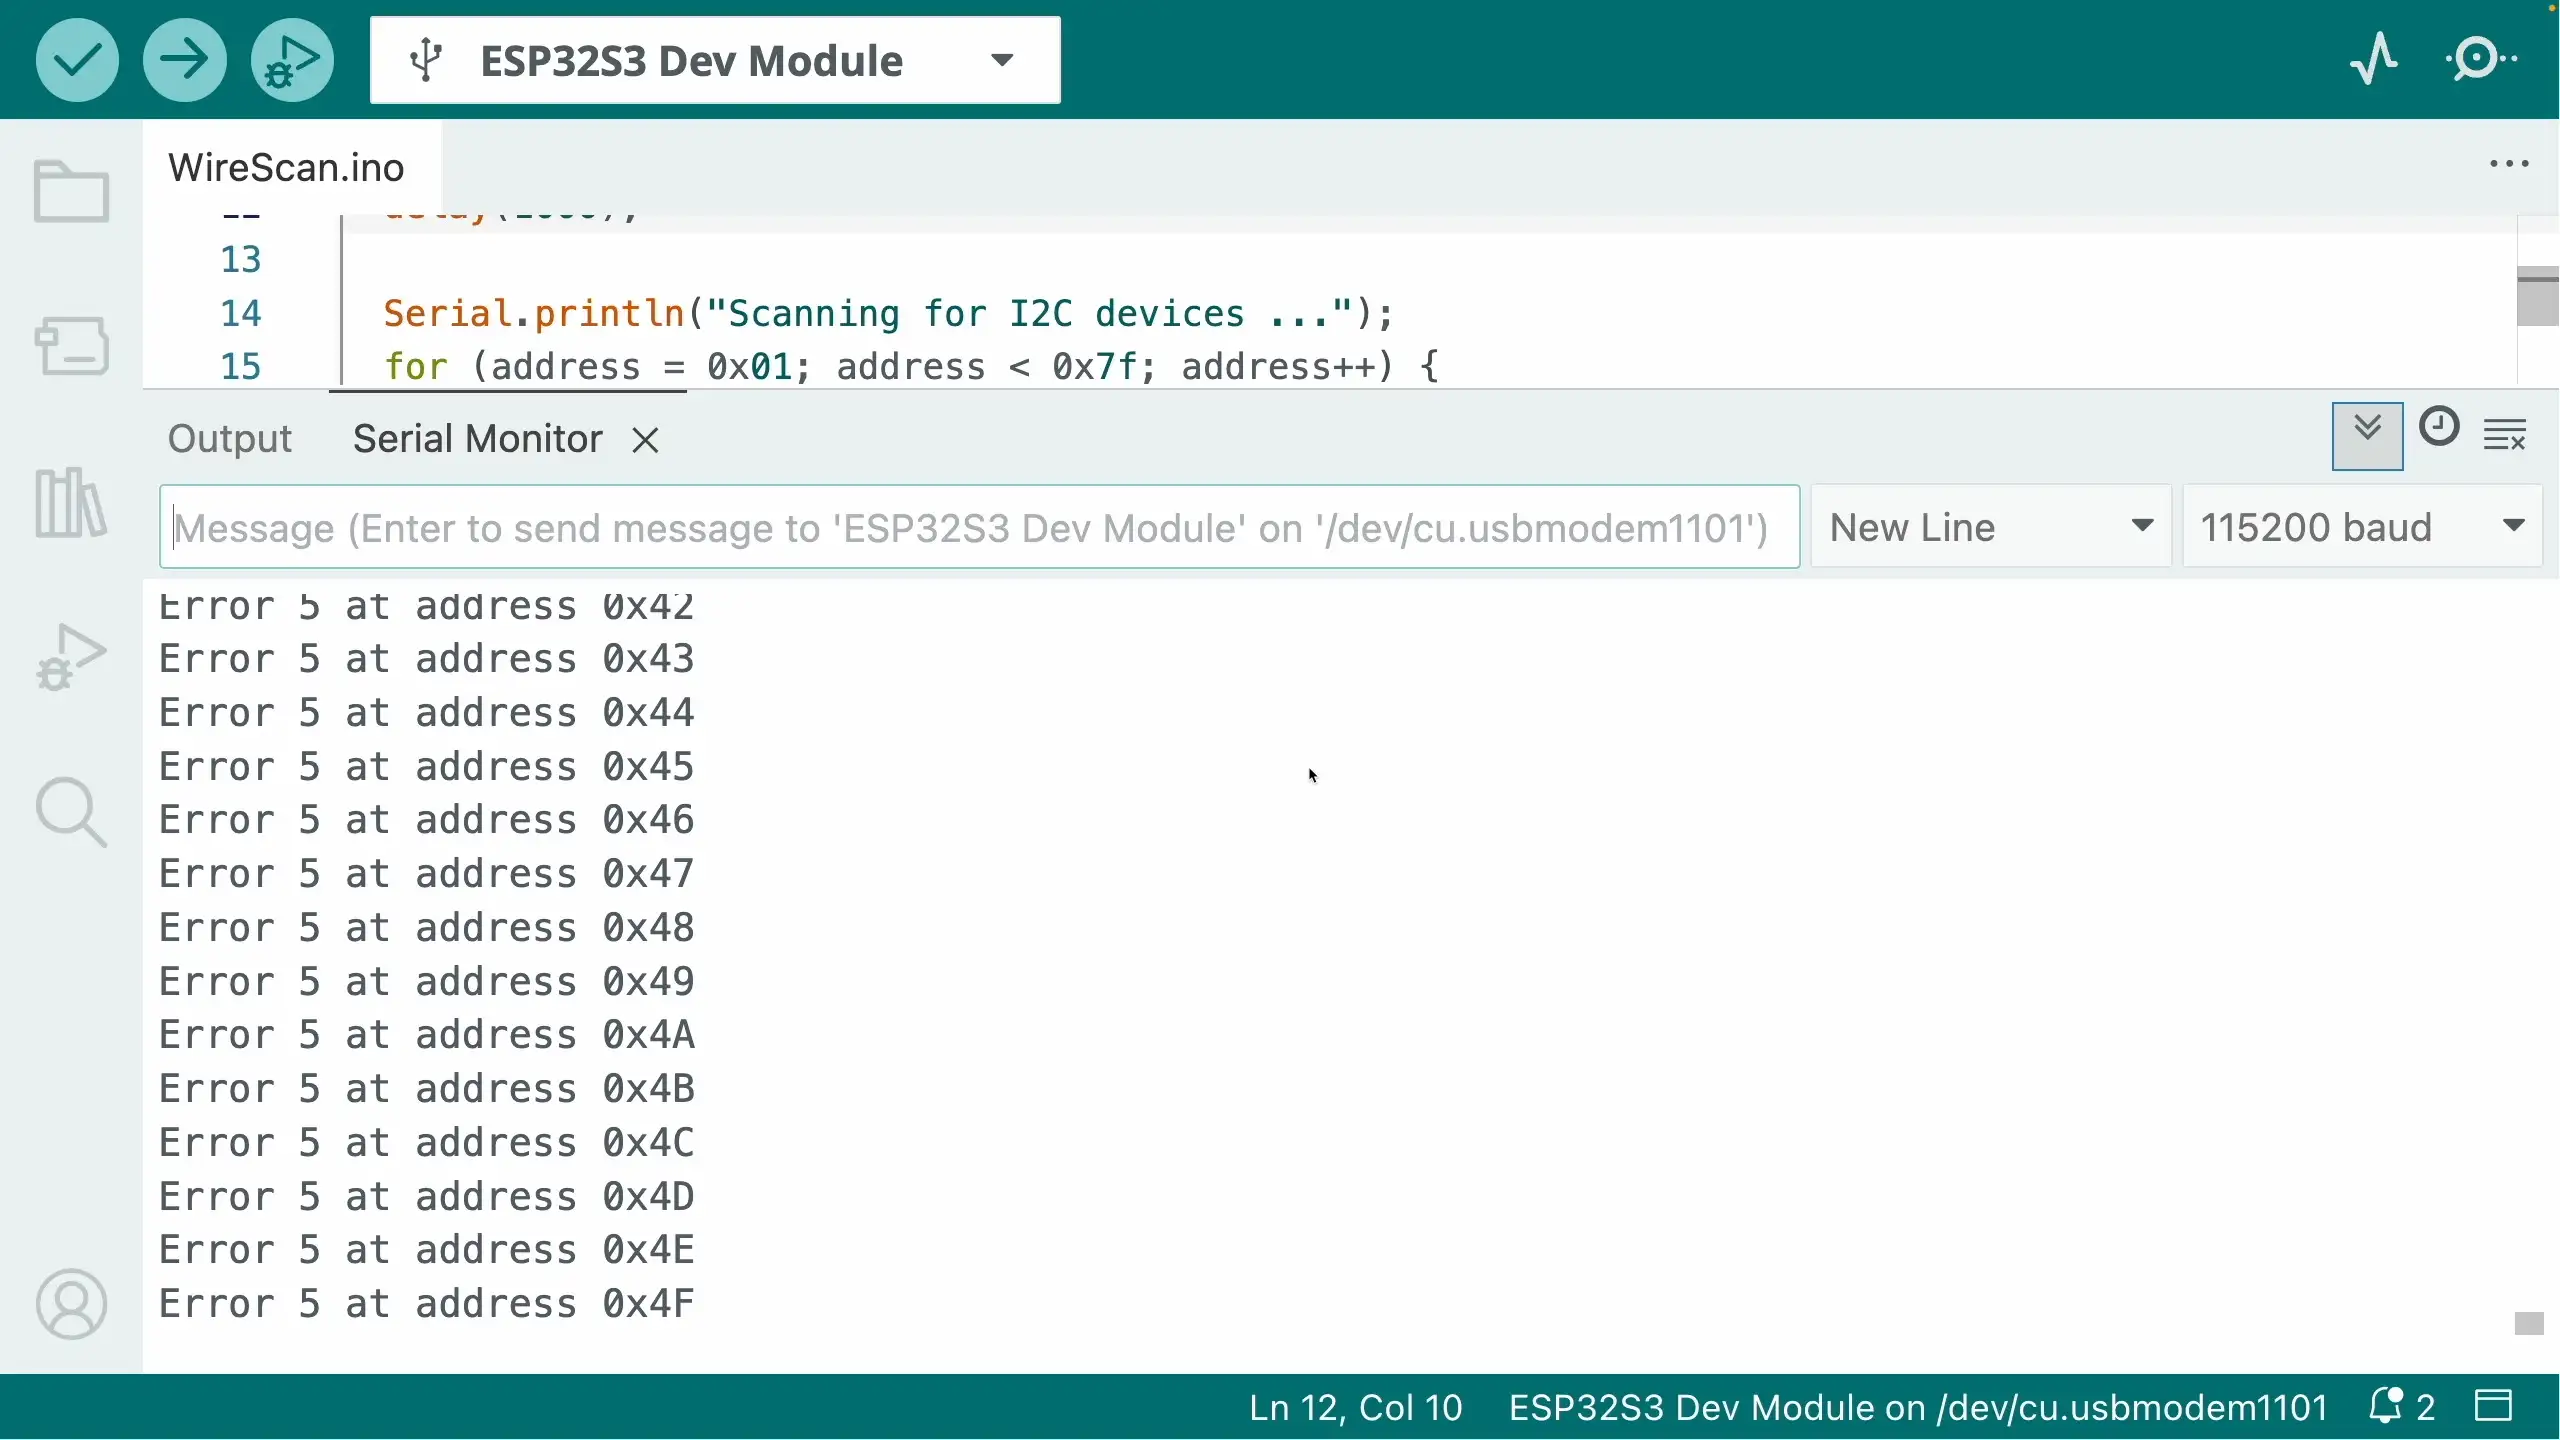The height and width of the screenshot is (1440, 2560).
Task: Open the Boards Manager sidebar panel
Action: [71, 345]
